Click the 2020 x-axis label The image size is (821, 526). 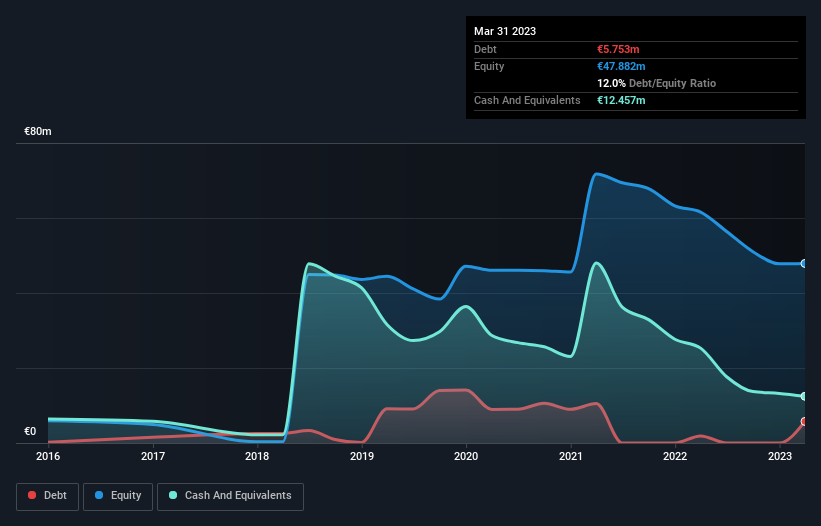tap(466, 456)
